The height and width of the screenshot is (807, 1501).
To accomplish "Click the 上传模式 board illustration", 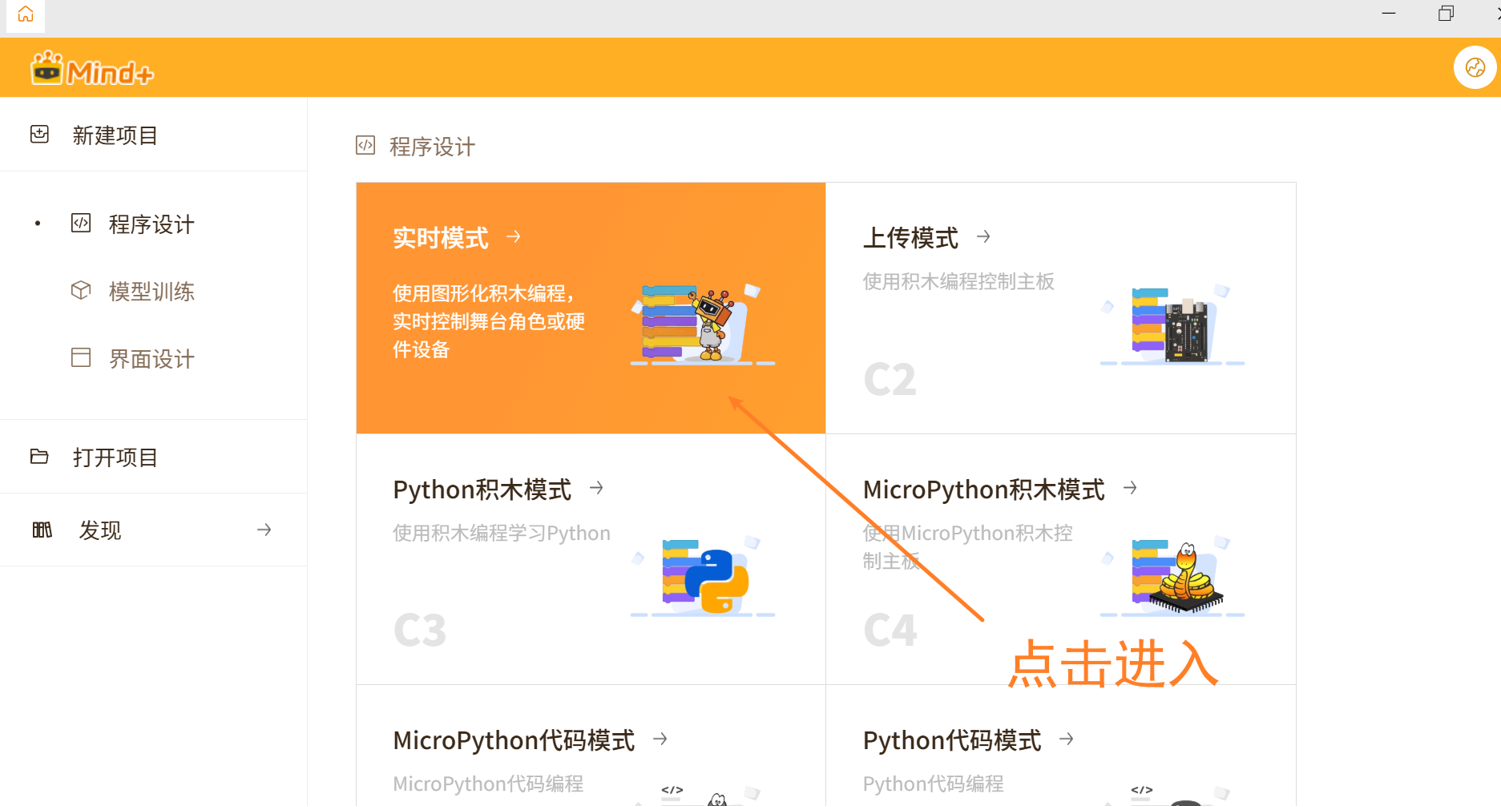I will click(x=1174, y=326).
